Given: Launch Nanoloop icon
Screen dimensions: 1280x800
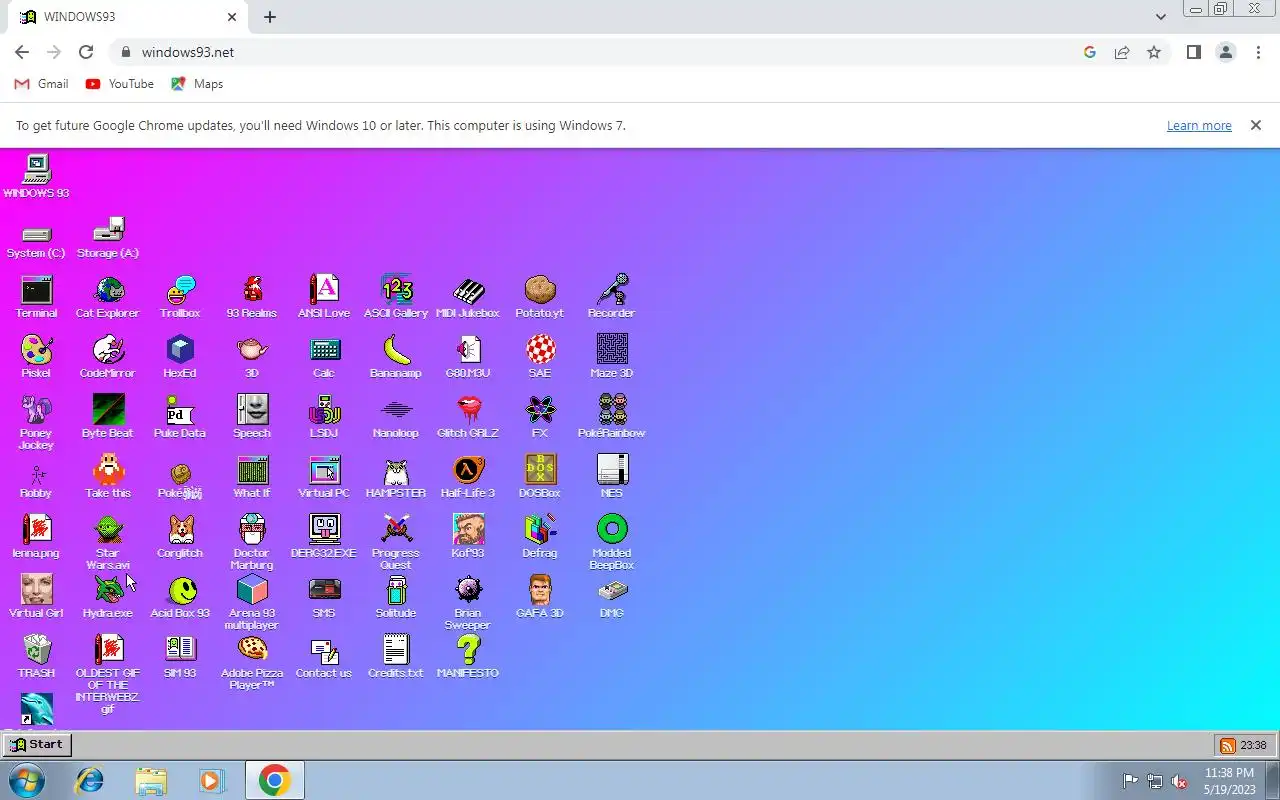Looking at the screenshot, I should (396, 417).
